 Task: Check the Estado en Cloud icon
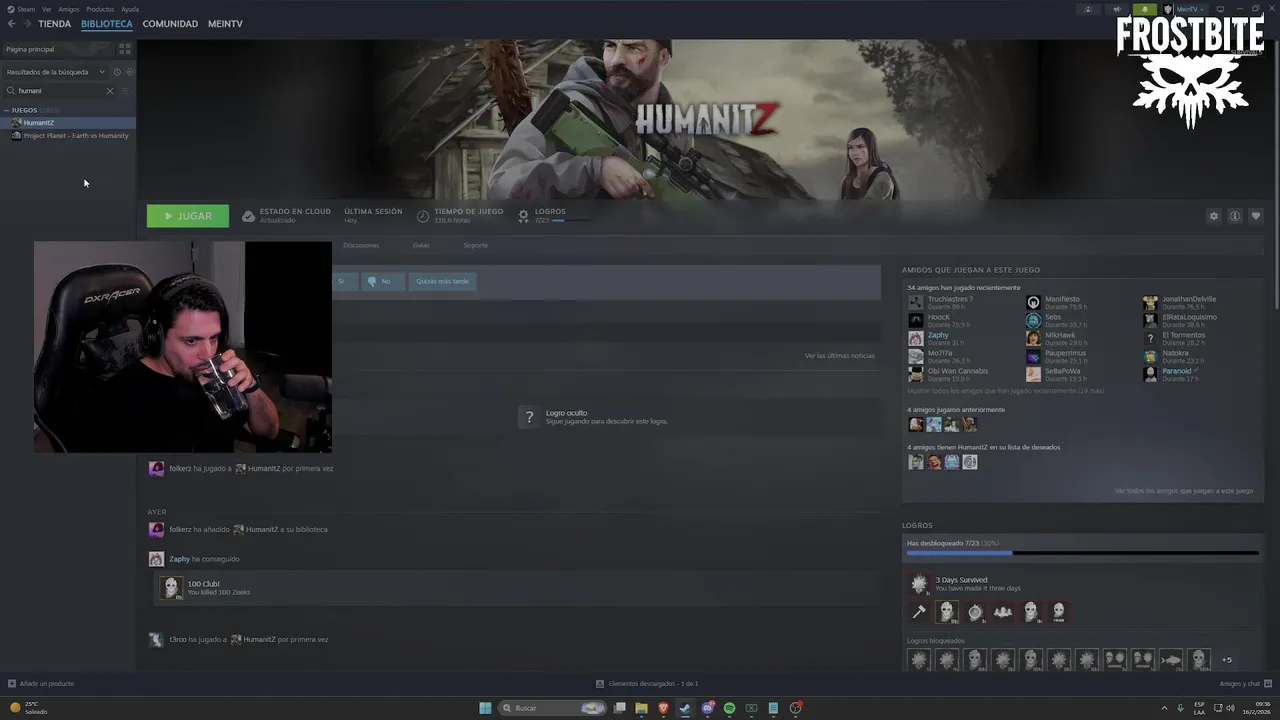pos(249,216)
